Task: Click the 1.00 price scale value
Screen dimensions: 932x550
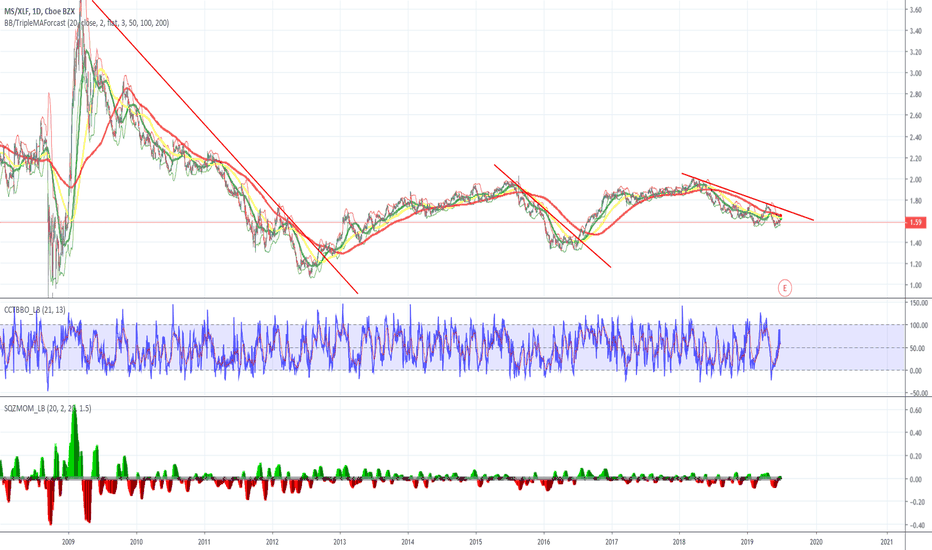Action: click(915, 285)
